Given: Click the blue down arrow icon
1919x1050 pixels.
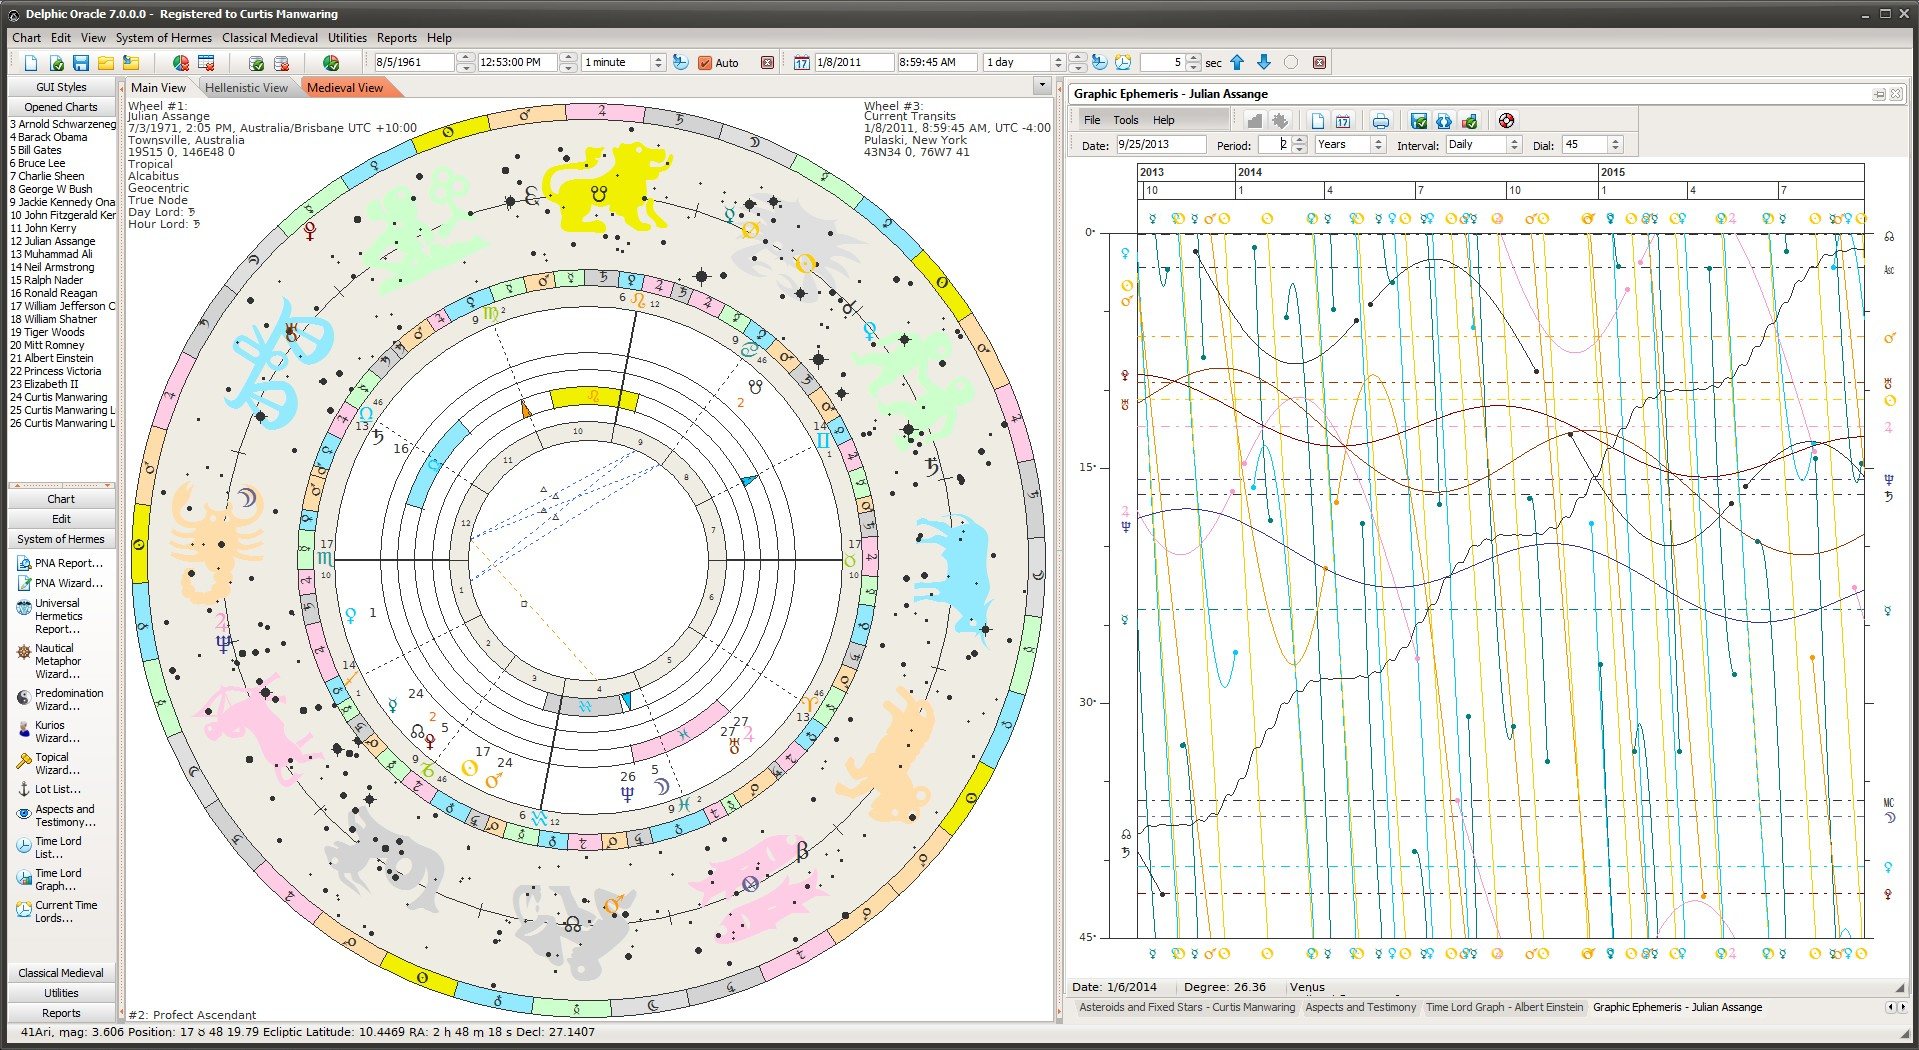Looking at the screenshot, I should (x=1264, y=62).
